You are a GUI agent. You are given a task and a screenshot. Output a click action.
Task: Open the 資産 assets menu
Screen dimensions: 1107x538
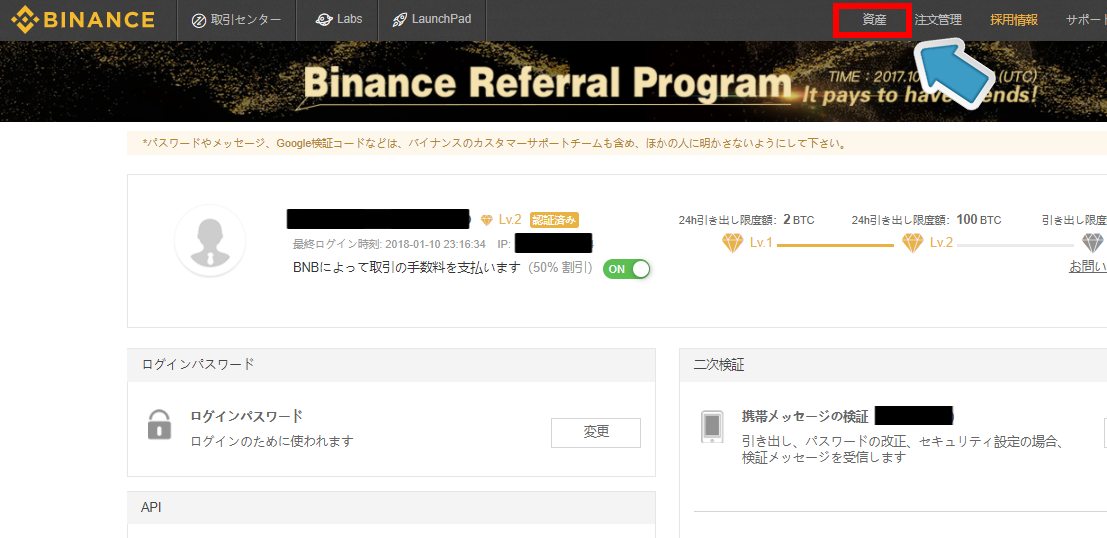[x=873, y=20]
